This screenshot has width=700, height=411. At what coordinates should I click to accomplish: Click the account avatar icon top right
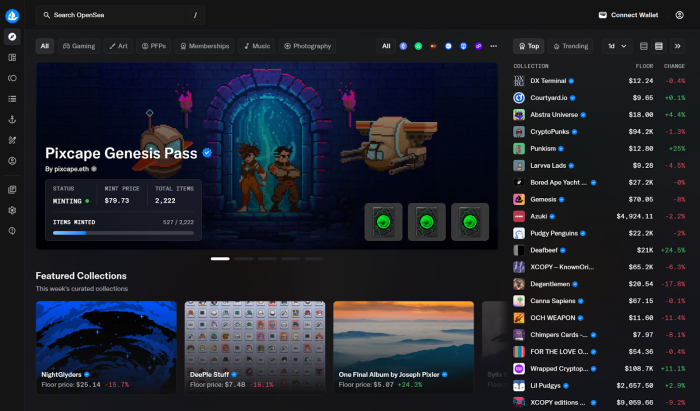pyautogui.click(x=679, y=15)
